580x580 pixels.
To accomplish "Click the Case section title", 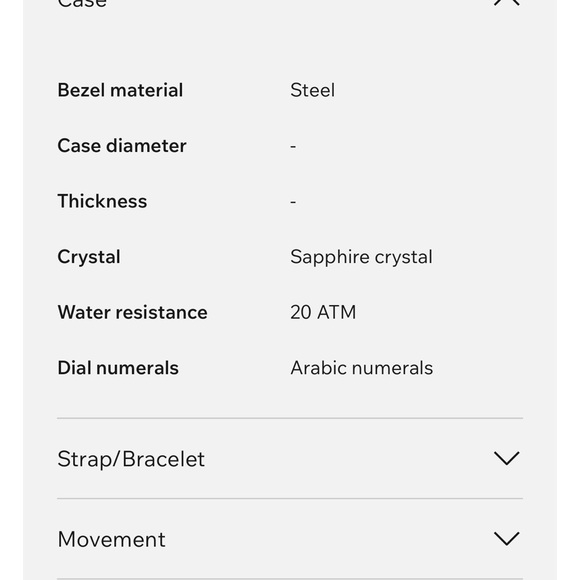I will coord(82,3).
